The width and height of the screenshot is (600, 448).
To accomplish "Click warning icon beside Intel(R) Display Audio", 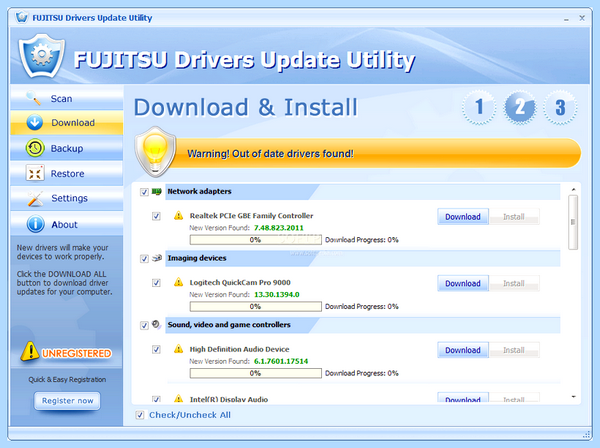I will pyautogui.click(x=178, y=399).
